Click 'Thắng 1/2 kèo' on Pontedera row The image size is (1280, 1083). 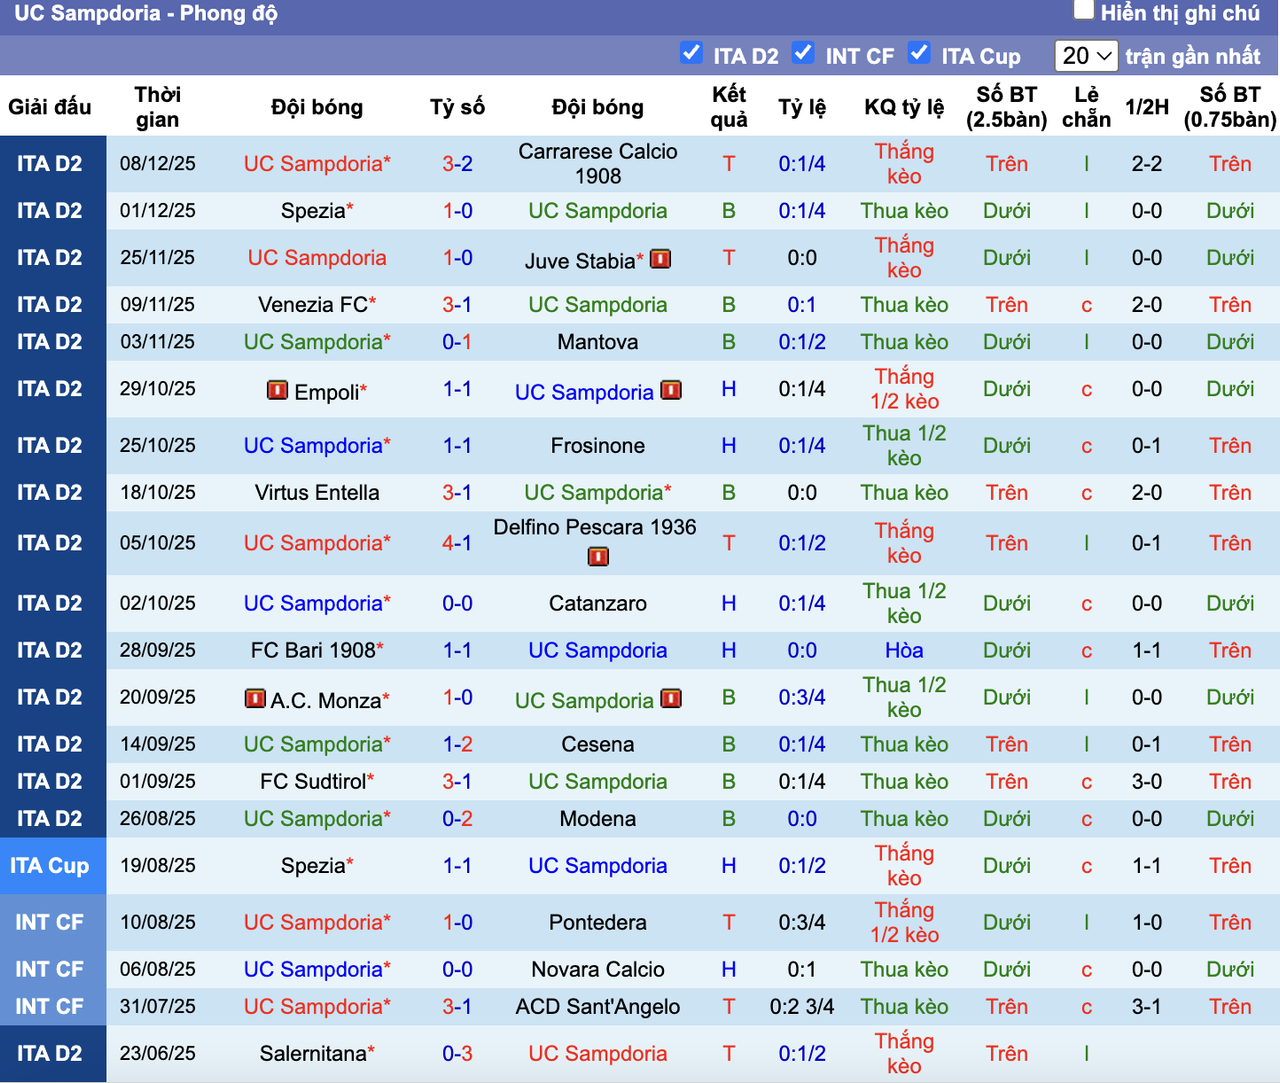tap(904, 923)
